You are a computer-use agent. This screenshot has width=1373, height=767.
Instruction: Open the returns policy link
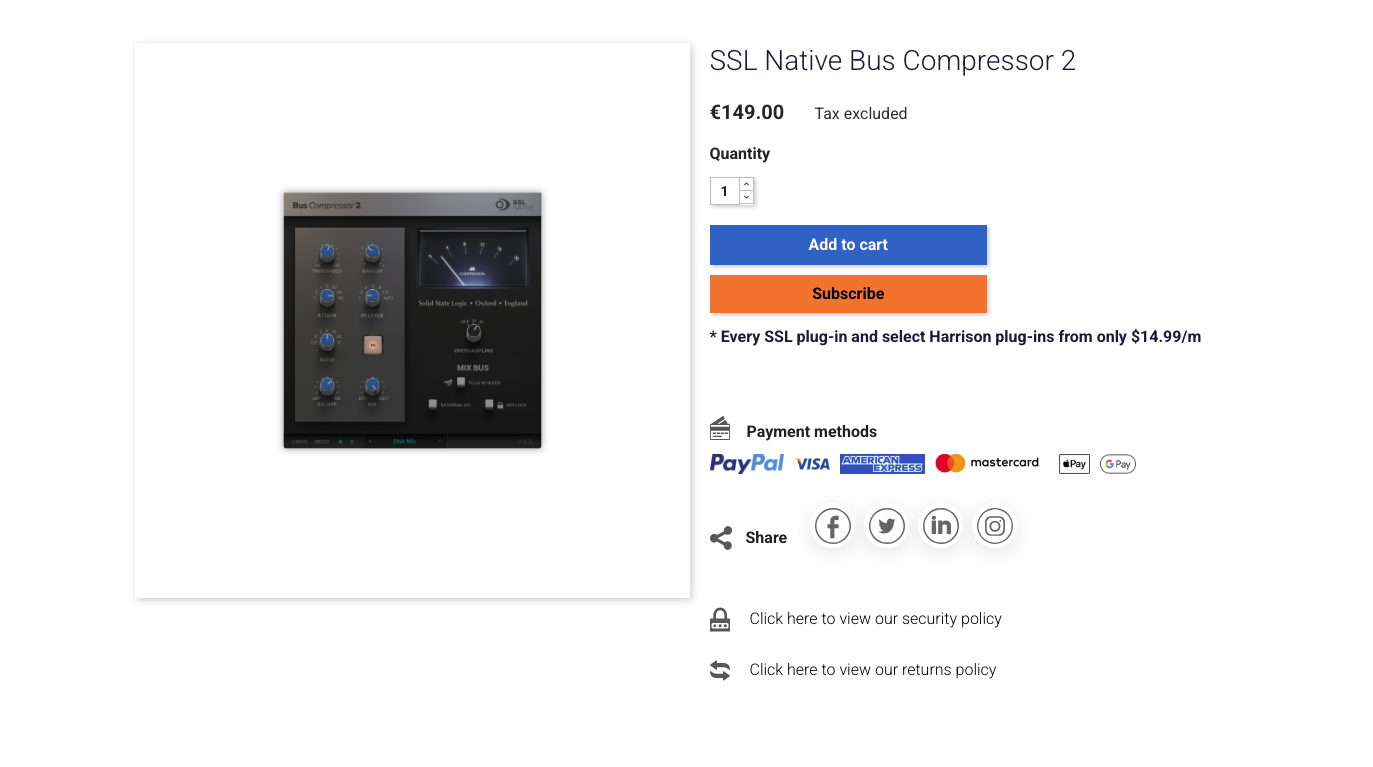[x=872, y=669]
